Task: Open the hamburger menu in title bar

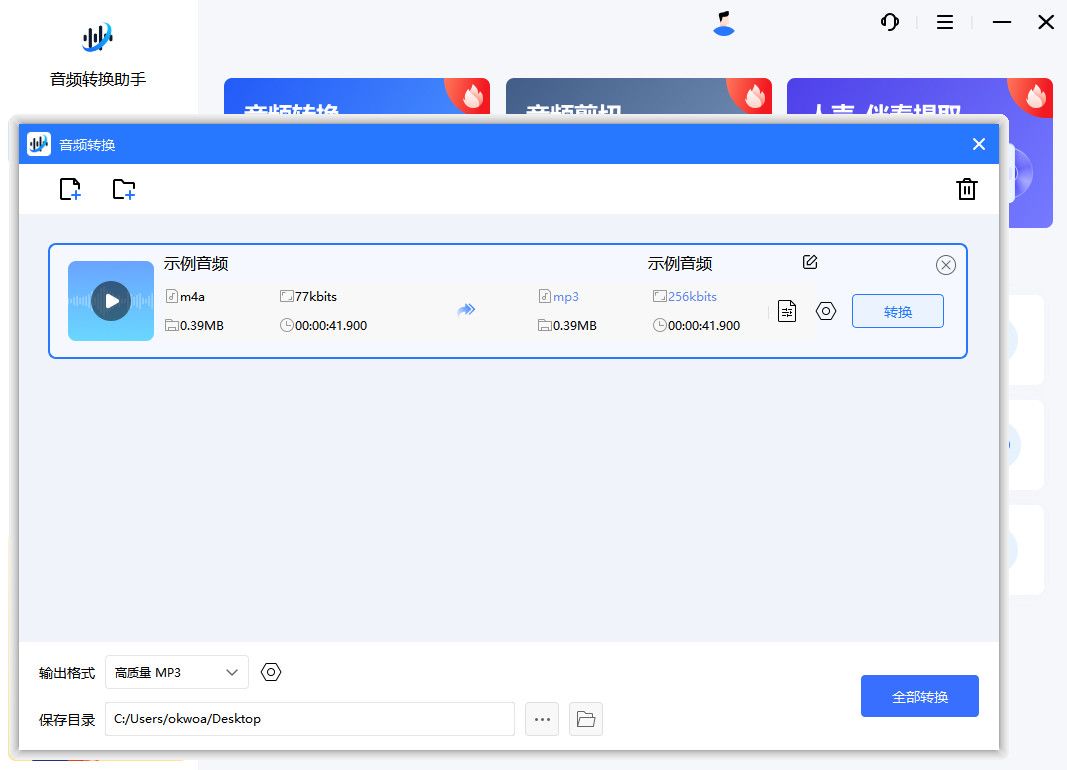Action: tap(944, 22)
